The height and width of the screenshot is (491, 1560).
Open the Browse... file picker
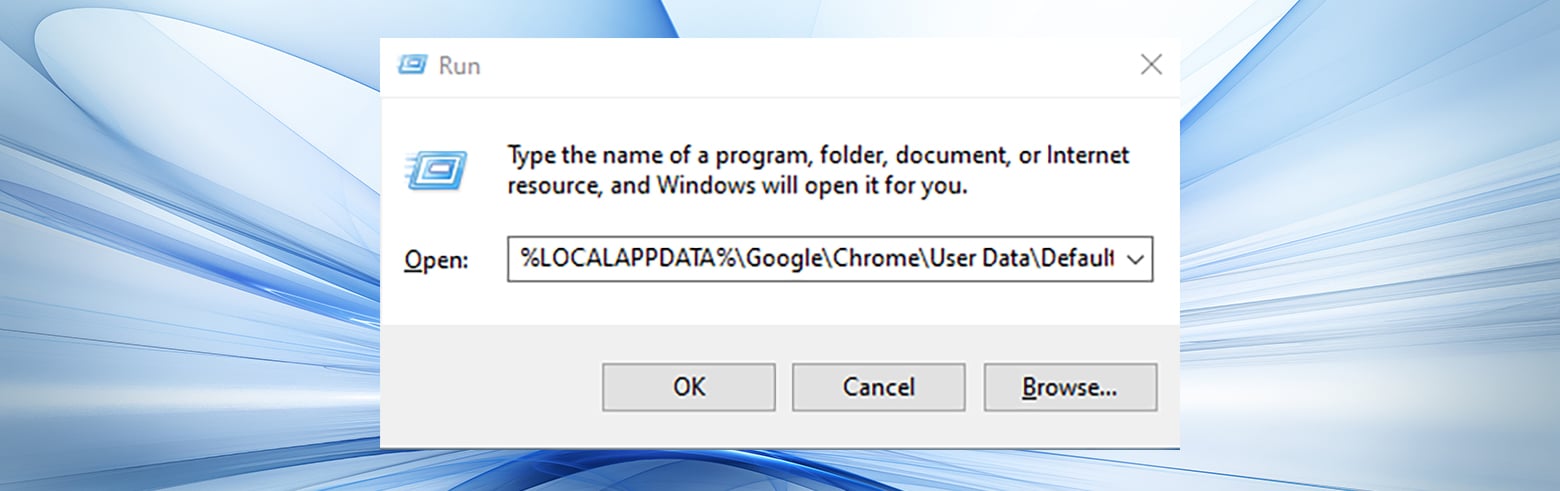coord(1070,387)
